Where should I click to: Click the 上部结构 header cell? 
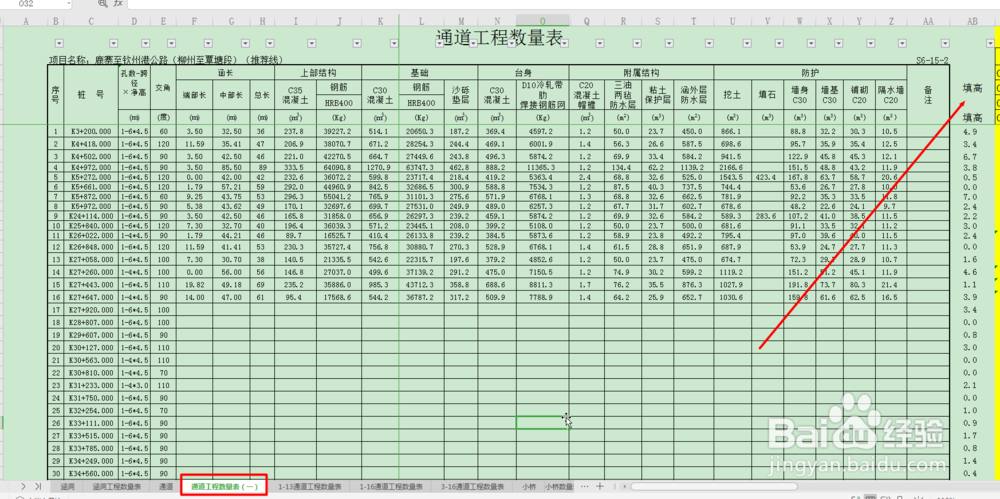[318, 72]
